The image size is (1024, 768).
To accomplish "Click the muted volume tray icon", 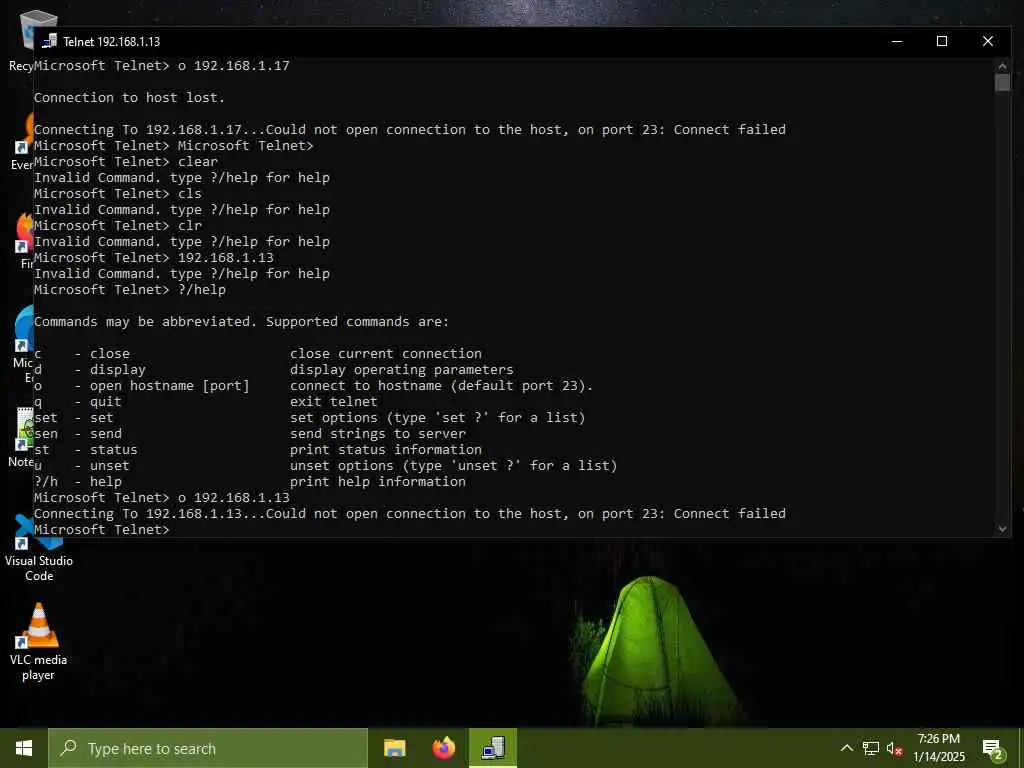I will (x=895, y=748).
